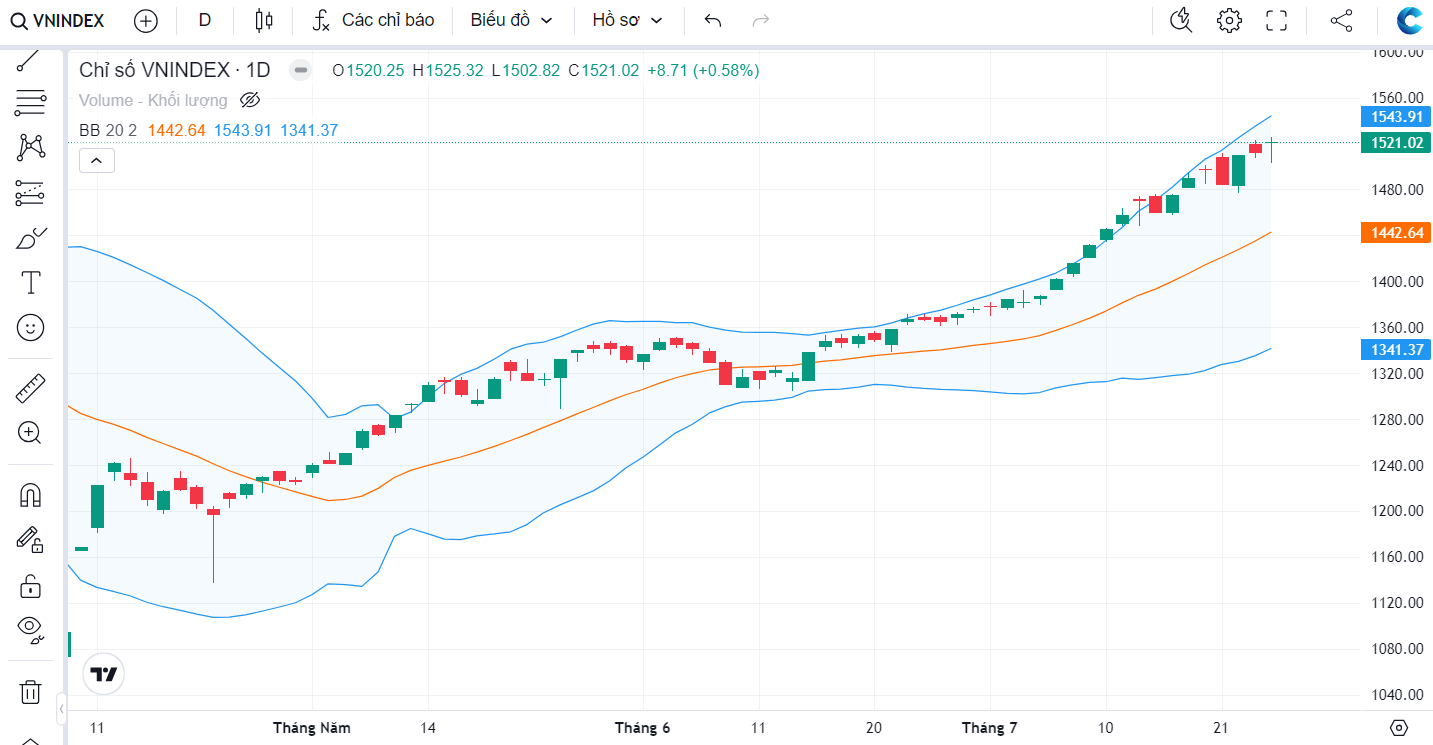Click the 1400.00 price scale value
This screenshot has width=1433, height=745.
[x=1396, y=282]
